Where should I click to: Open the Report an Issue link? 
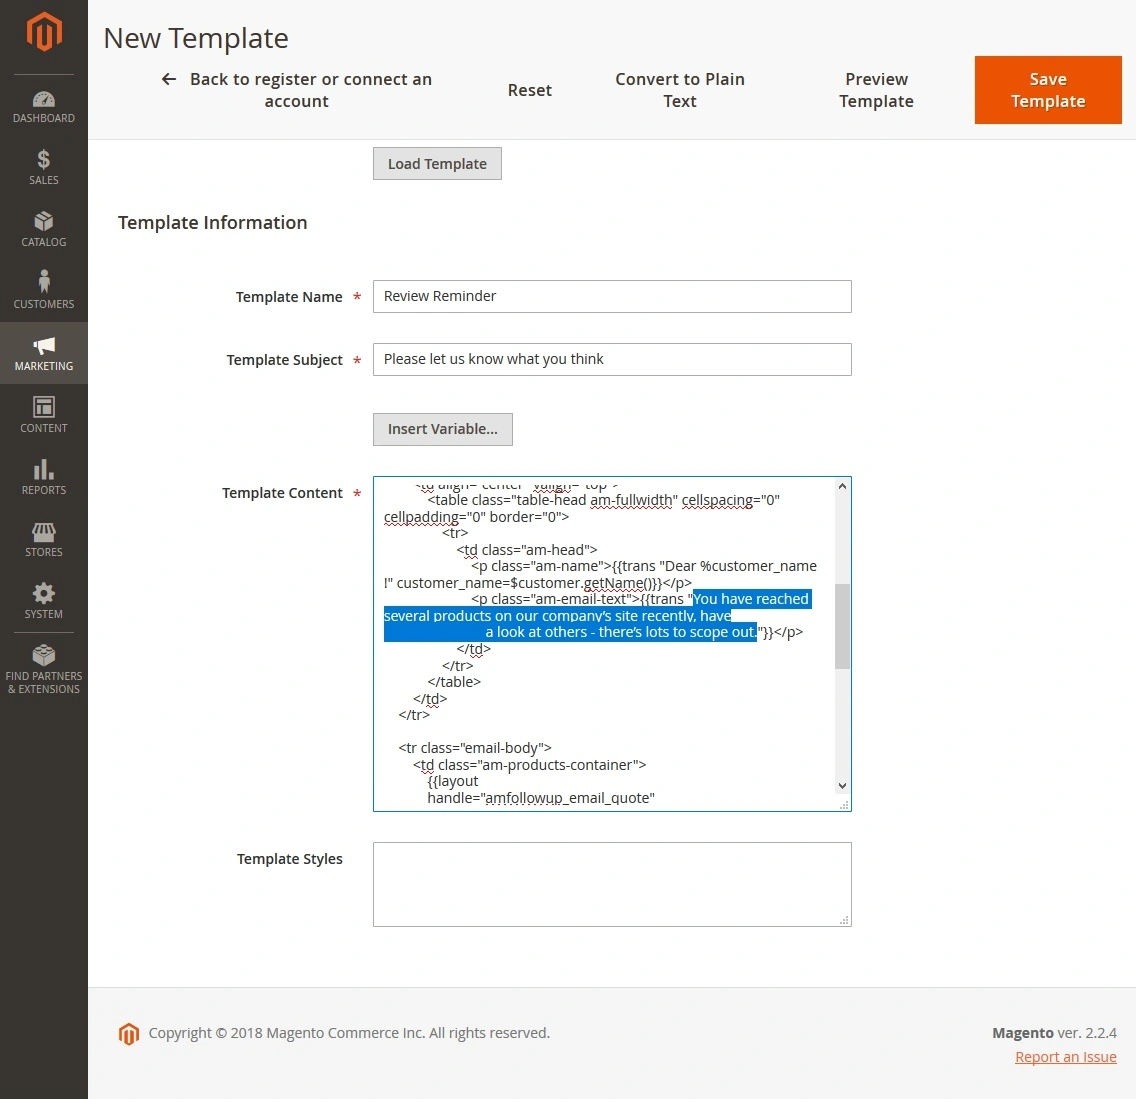(1066, 1056)
